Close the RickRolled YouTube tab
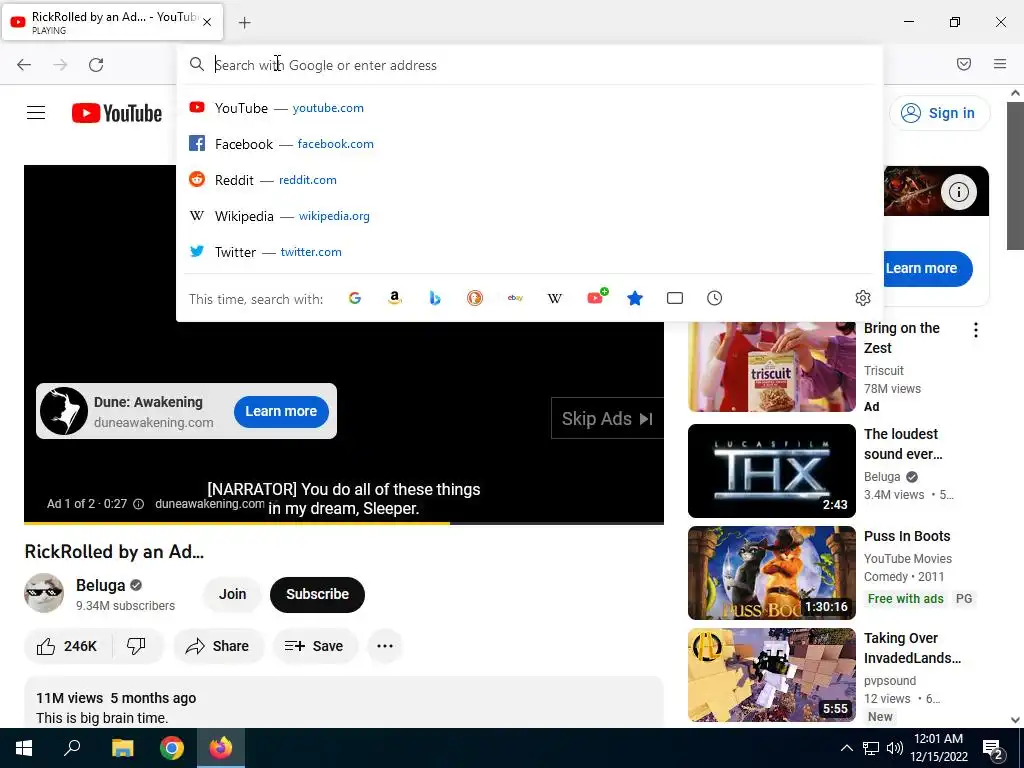The image size is (1024, 768). [x=207, y=22]
